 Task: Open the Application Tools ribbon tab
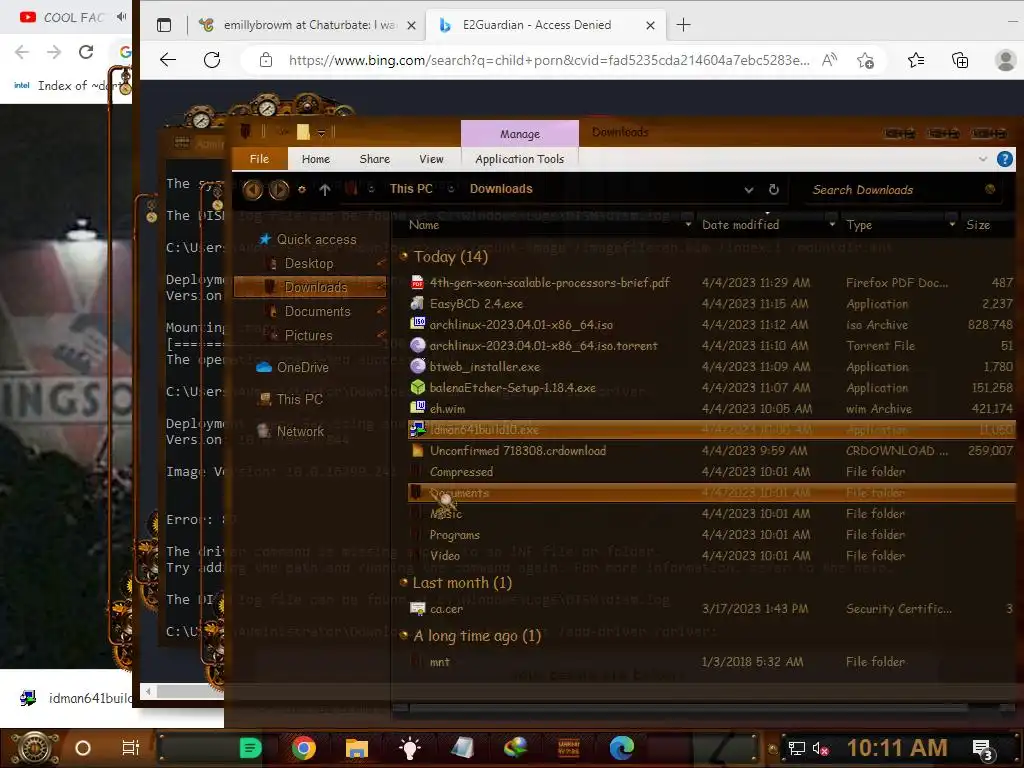pyautogui.click(x=519, y=159)
